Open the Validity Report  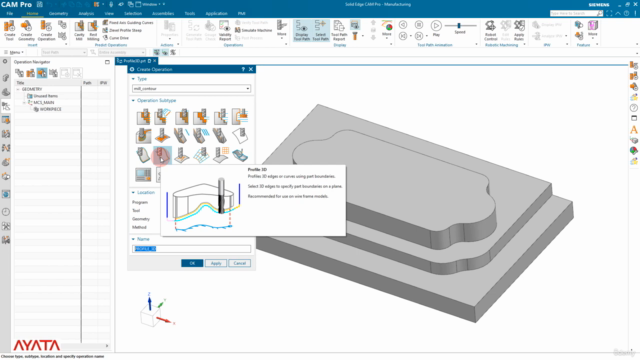click(x=225, y=31)
